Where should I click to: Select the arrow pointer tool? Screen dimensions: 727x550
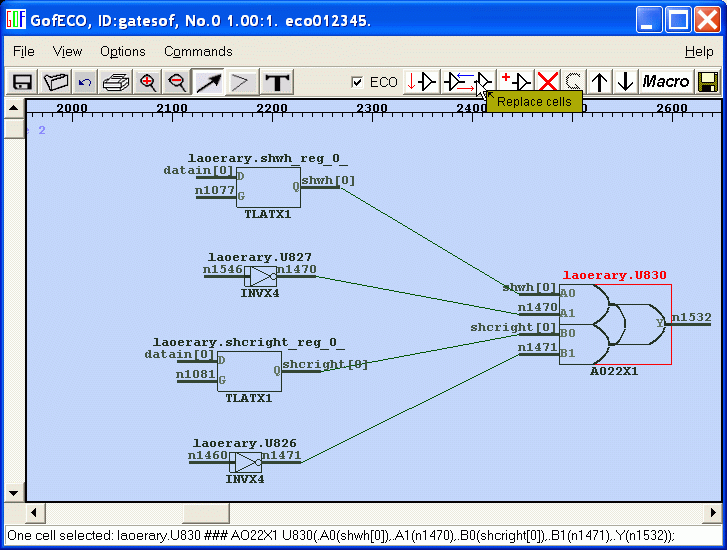209,83
